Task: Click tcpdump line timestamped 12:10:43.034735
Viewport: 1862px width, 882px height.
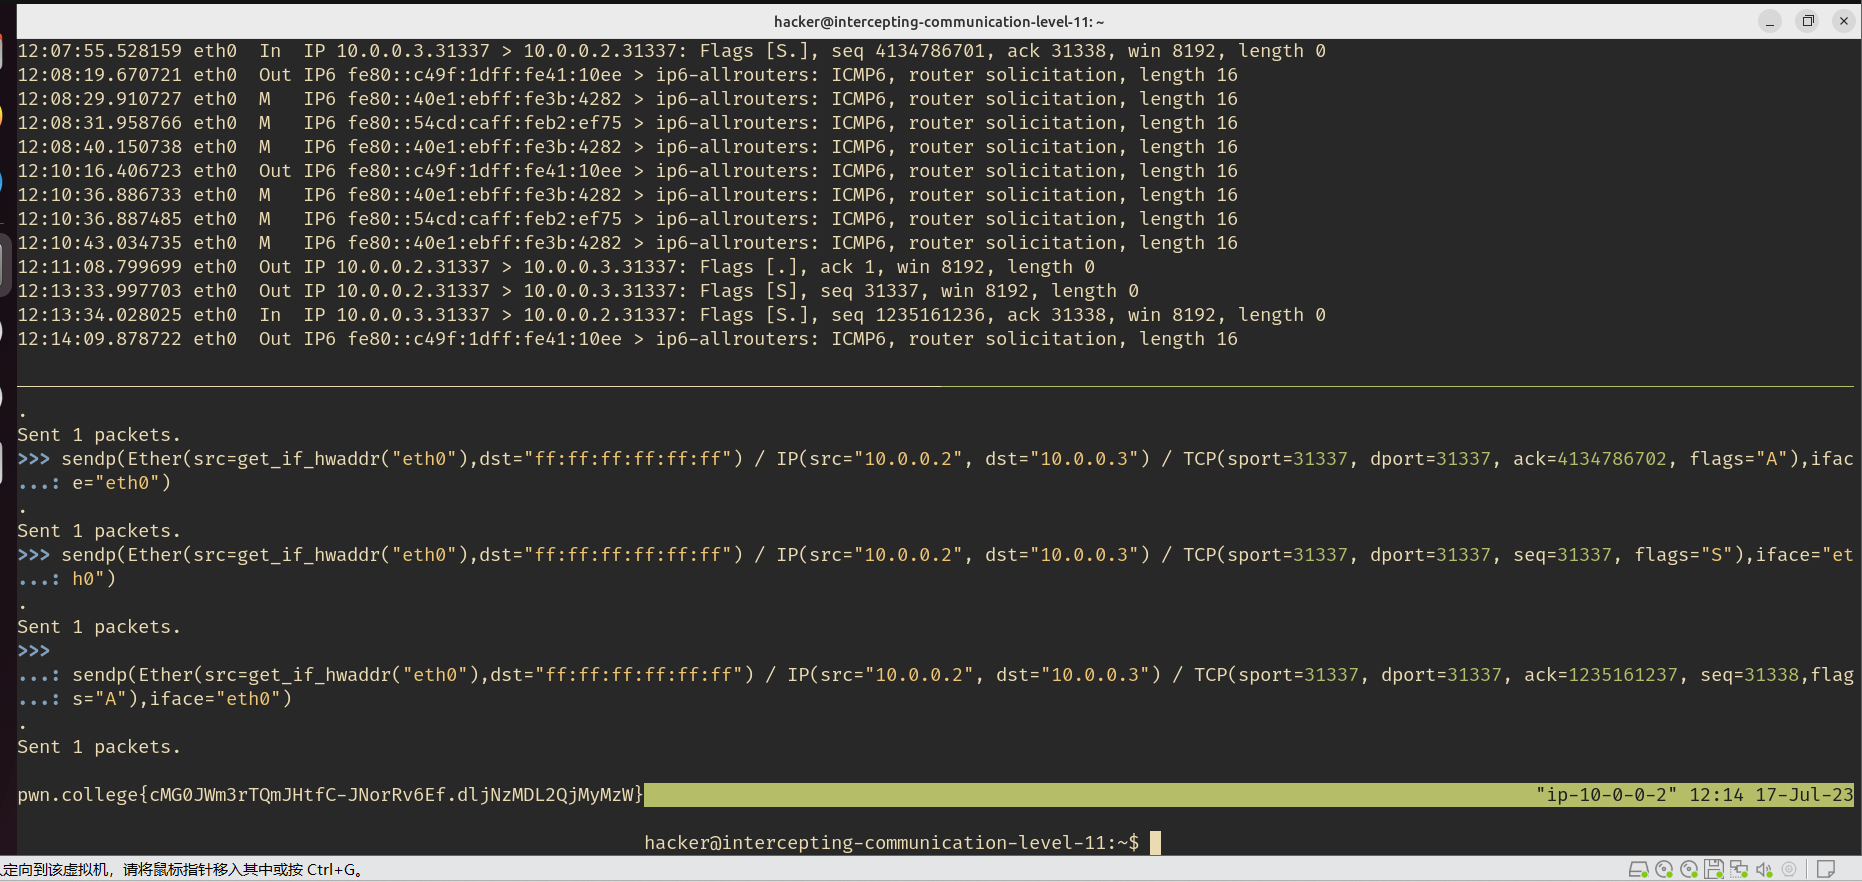Action: point(627,243)
